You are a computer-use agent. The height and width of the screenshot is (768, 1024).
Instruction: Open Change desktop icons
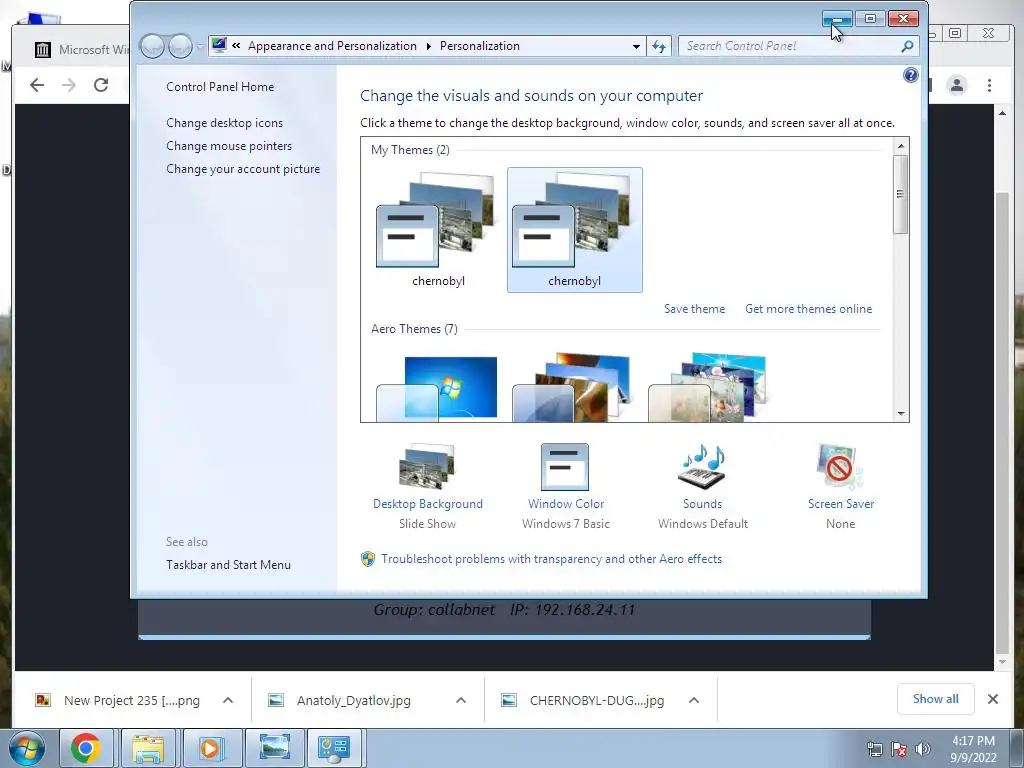coord(224,123)
